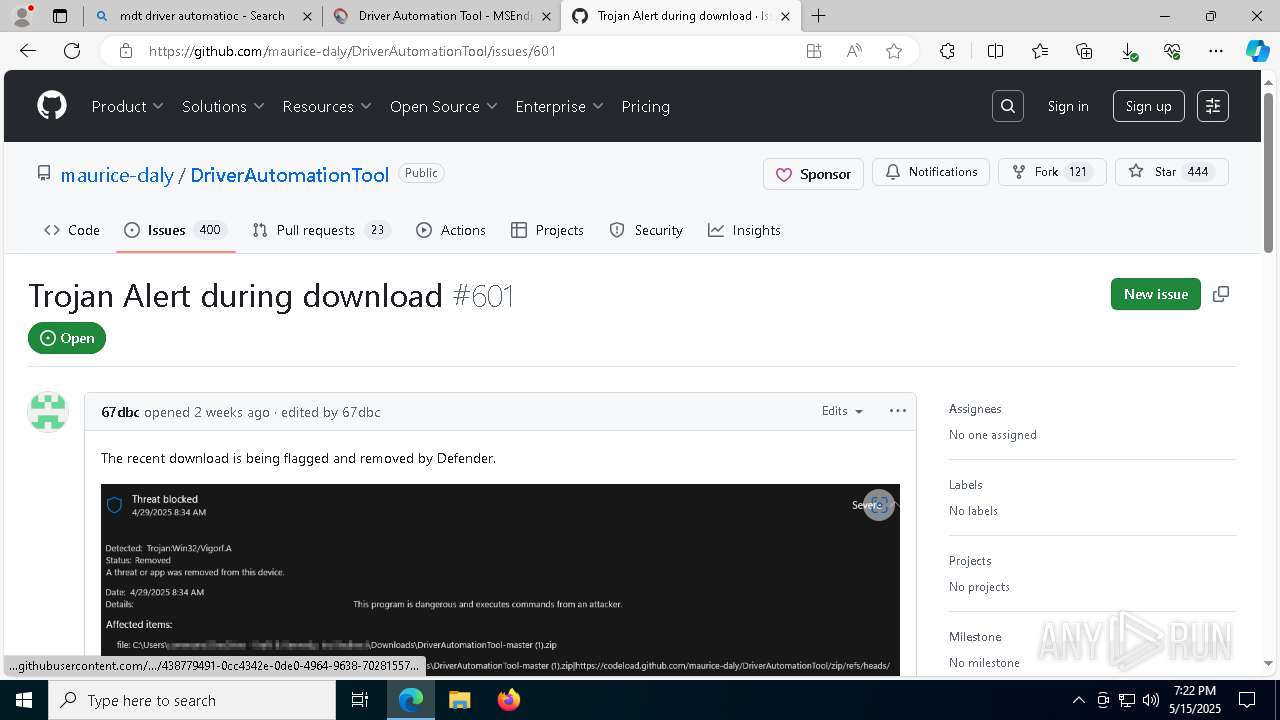Open browser Extensions puzzle icon
Screen dimensions: 1280x720
click(947, 51)
